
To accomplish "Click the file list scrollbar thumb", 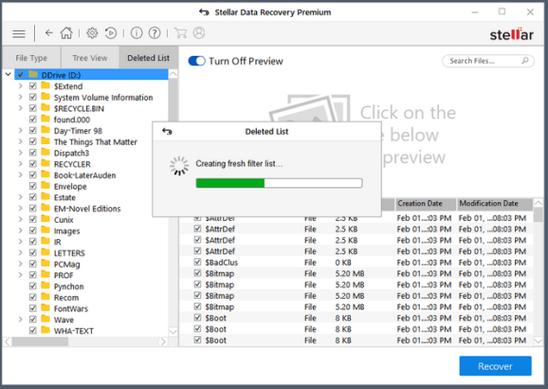I will pyautogui.click(x=539, y=215).
